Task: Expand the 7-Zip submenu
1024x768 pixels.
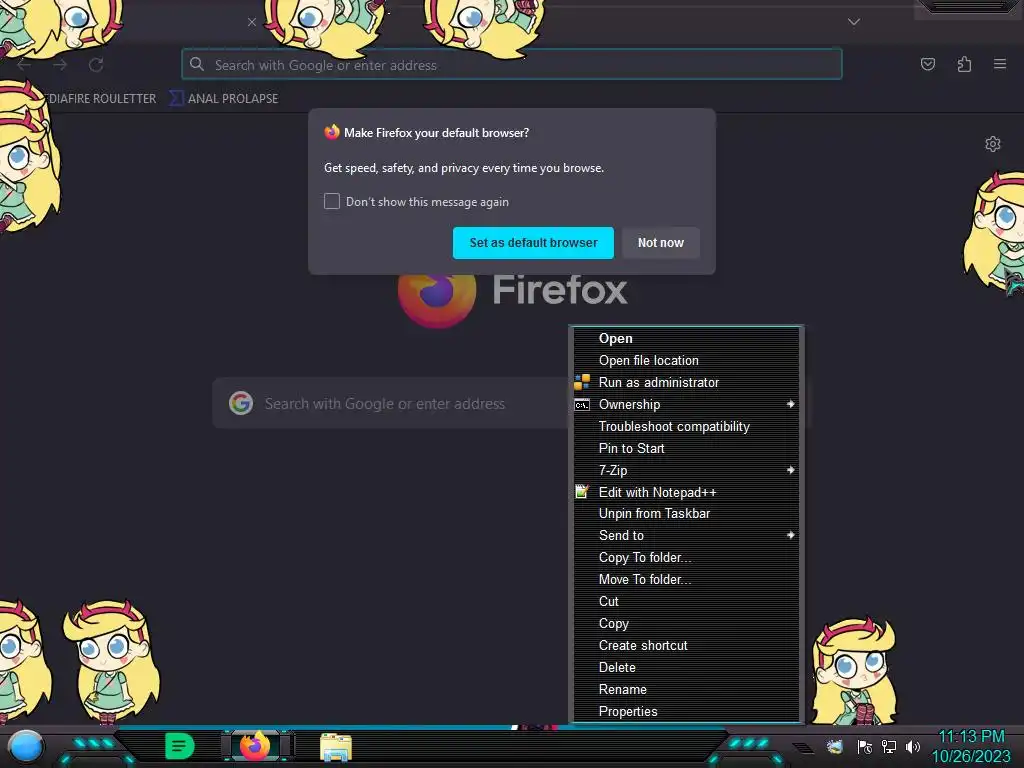Action: coord(686,470)
